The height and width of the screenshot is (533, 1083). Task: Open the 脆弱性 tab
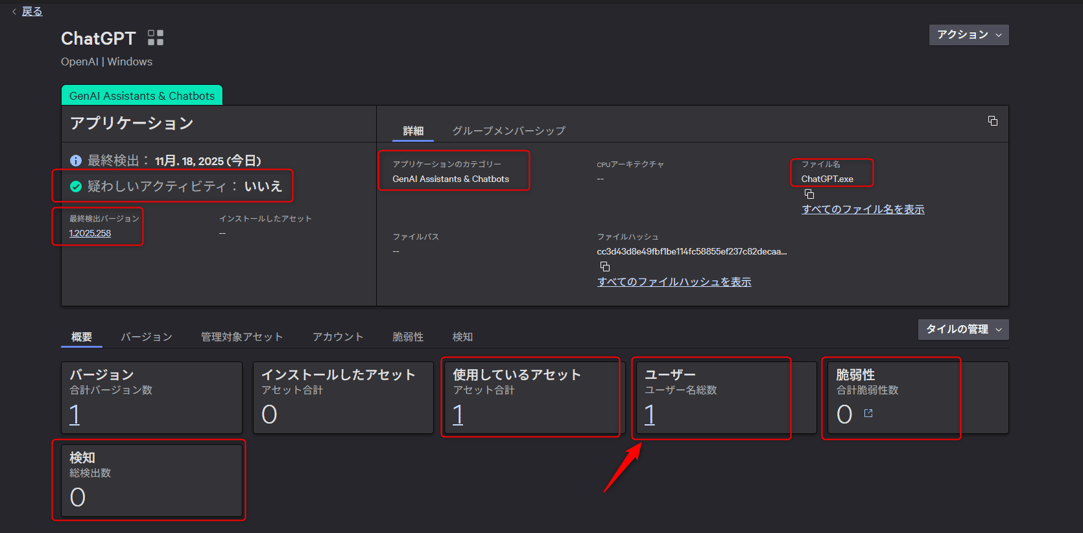tap(408, 337)
